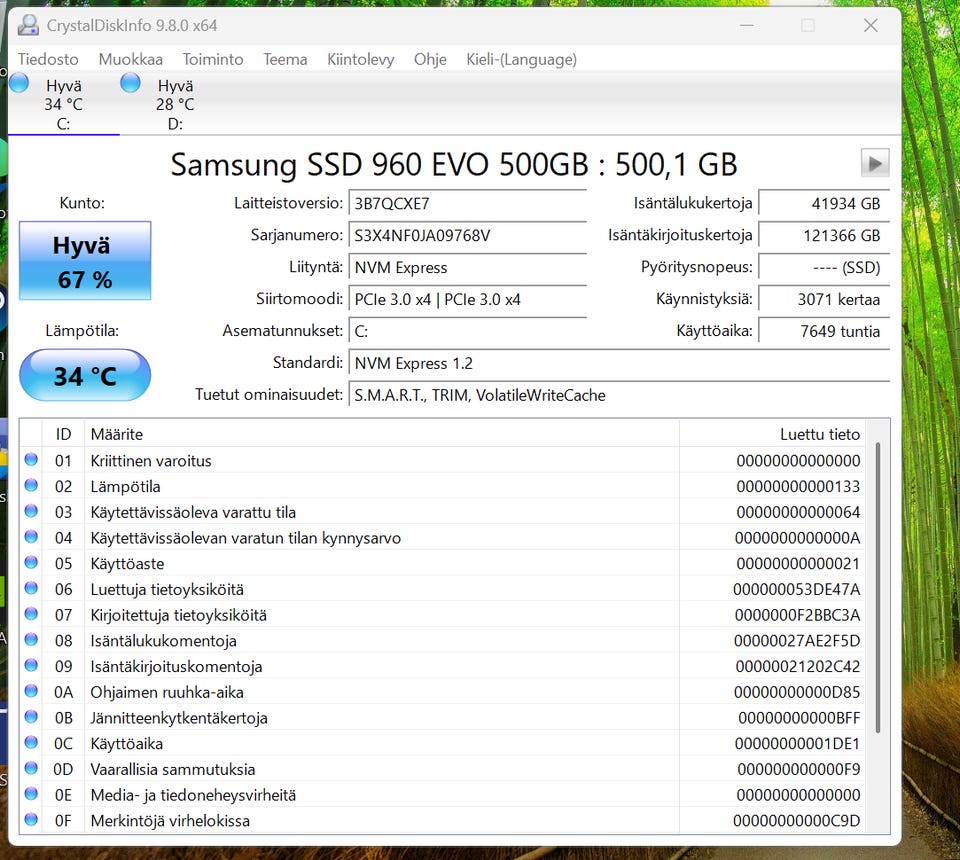Click the Sarjanumero field S3X4NF0JA09768V
960x860 pixels.
pyautogui.click(x=468, y=235)
